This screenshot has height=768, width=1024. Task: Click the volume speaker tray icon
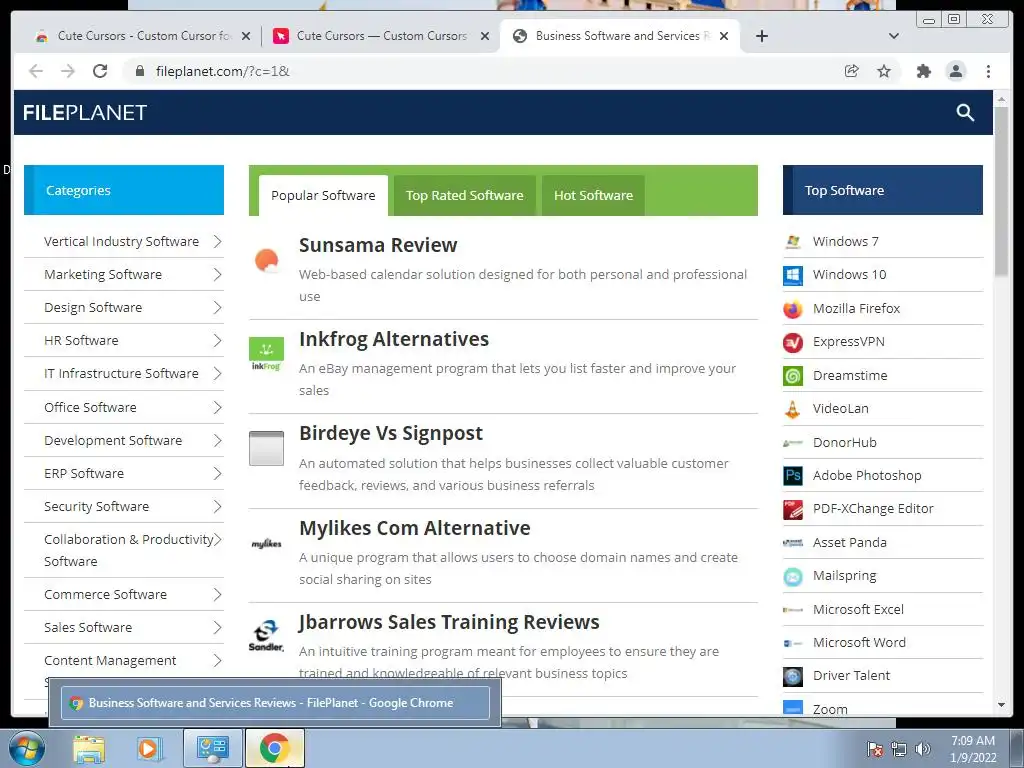[923, 749]
